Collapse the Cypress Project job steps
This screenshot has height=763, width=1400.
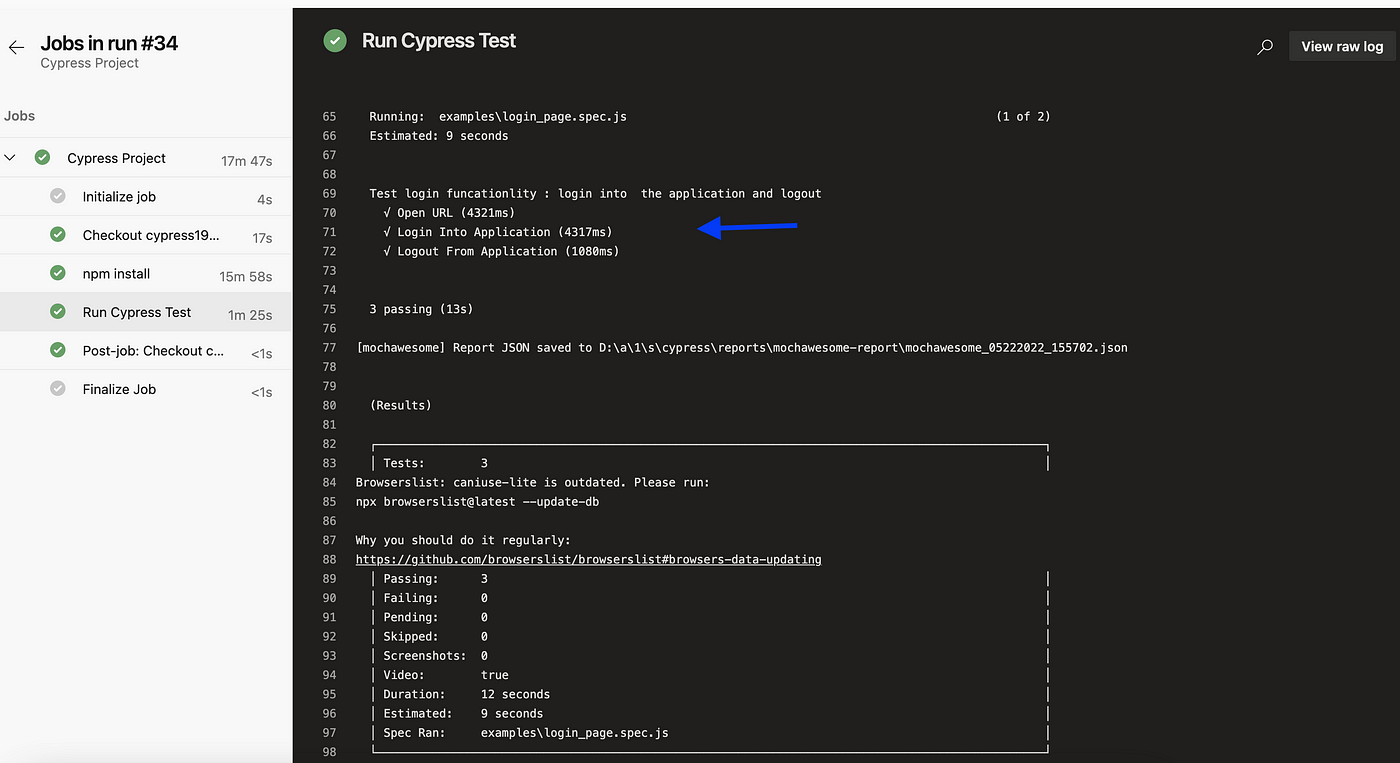pos(10,157)
